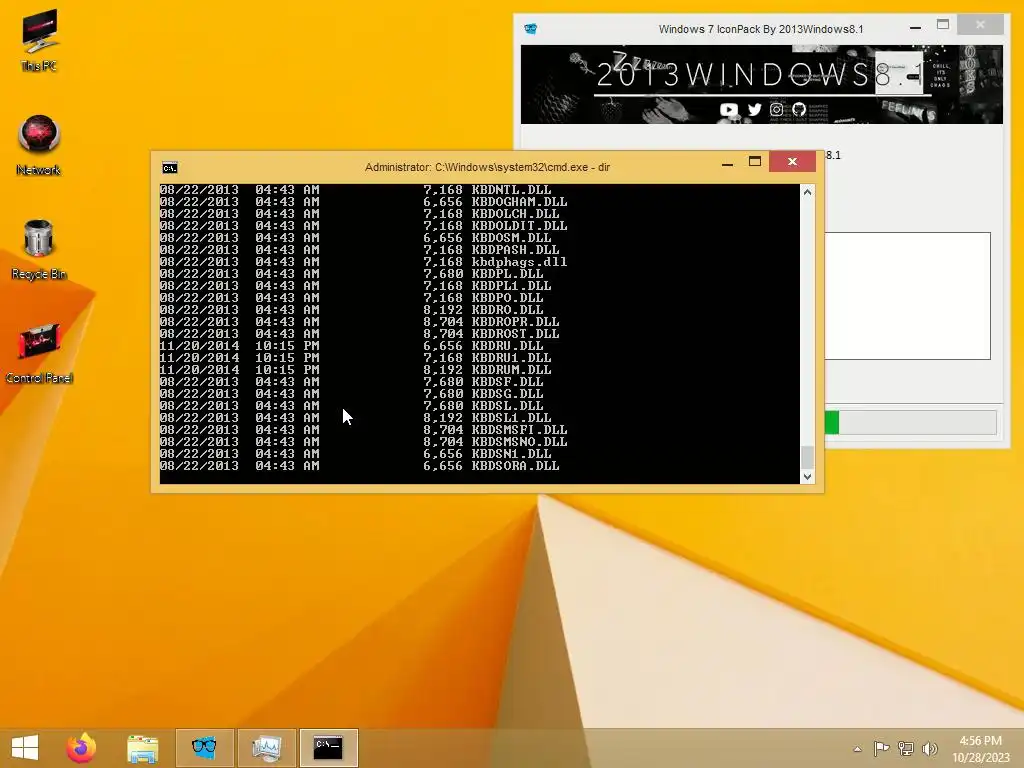This screenshot has width=1024, height=768.
Task: Click the KBDRUM.DLL entry
Action: tap(355, 370)
